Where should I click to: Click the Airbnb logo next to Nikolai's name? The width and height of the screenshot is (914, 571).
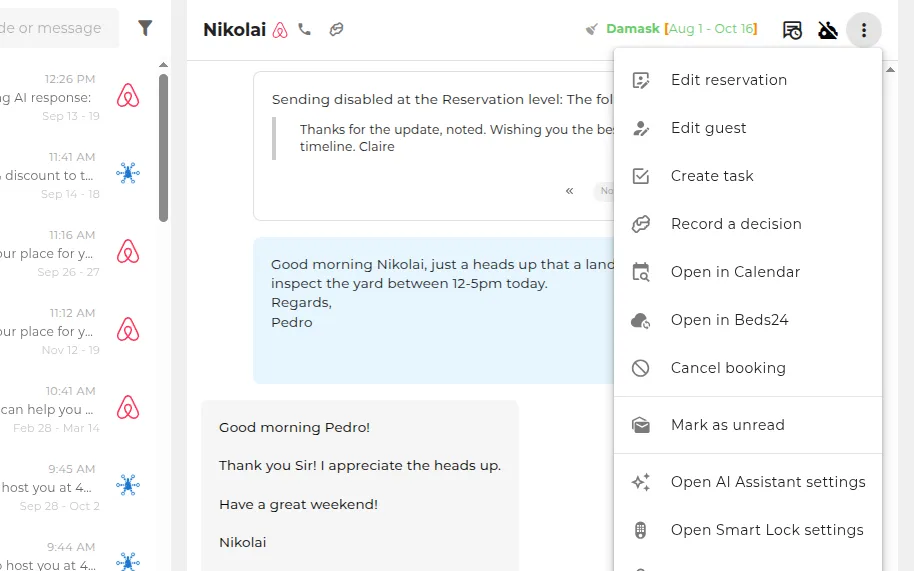[280, 30]
